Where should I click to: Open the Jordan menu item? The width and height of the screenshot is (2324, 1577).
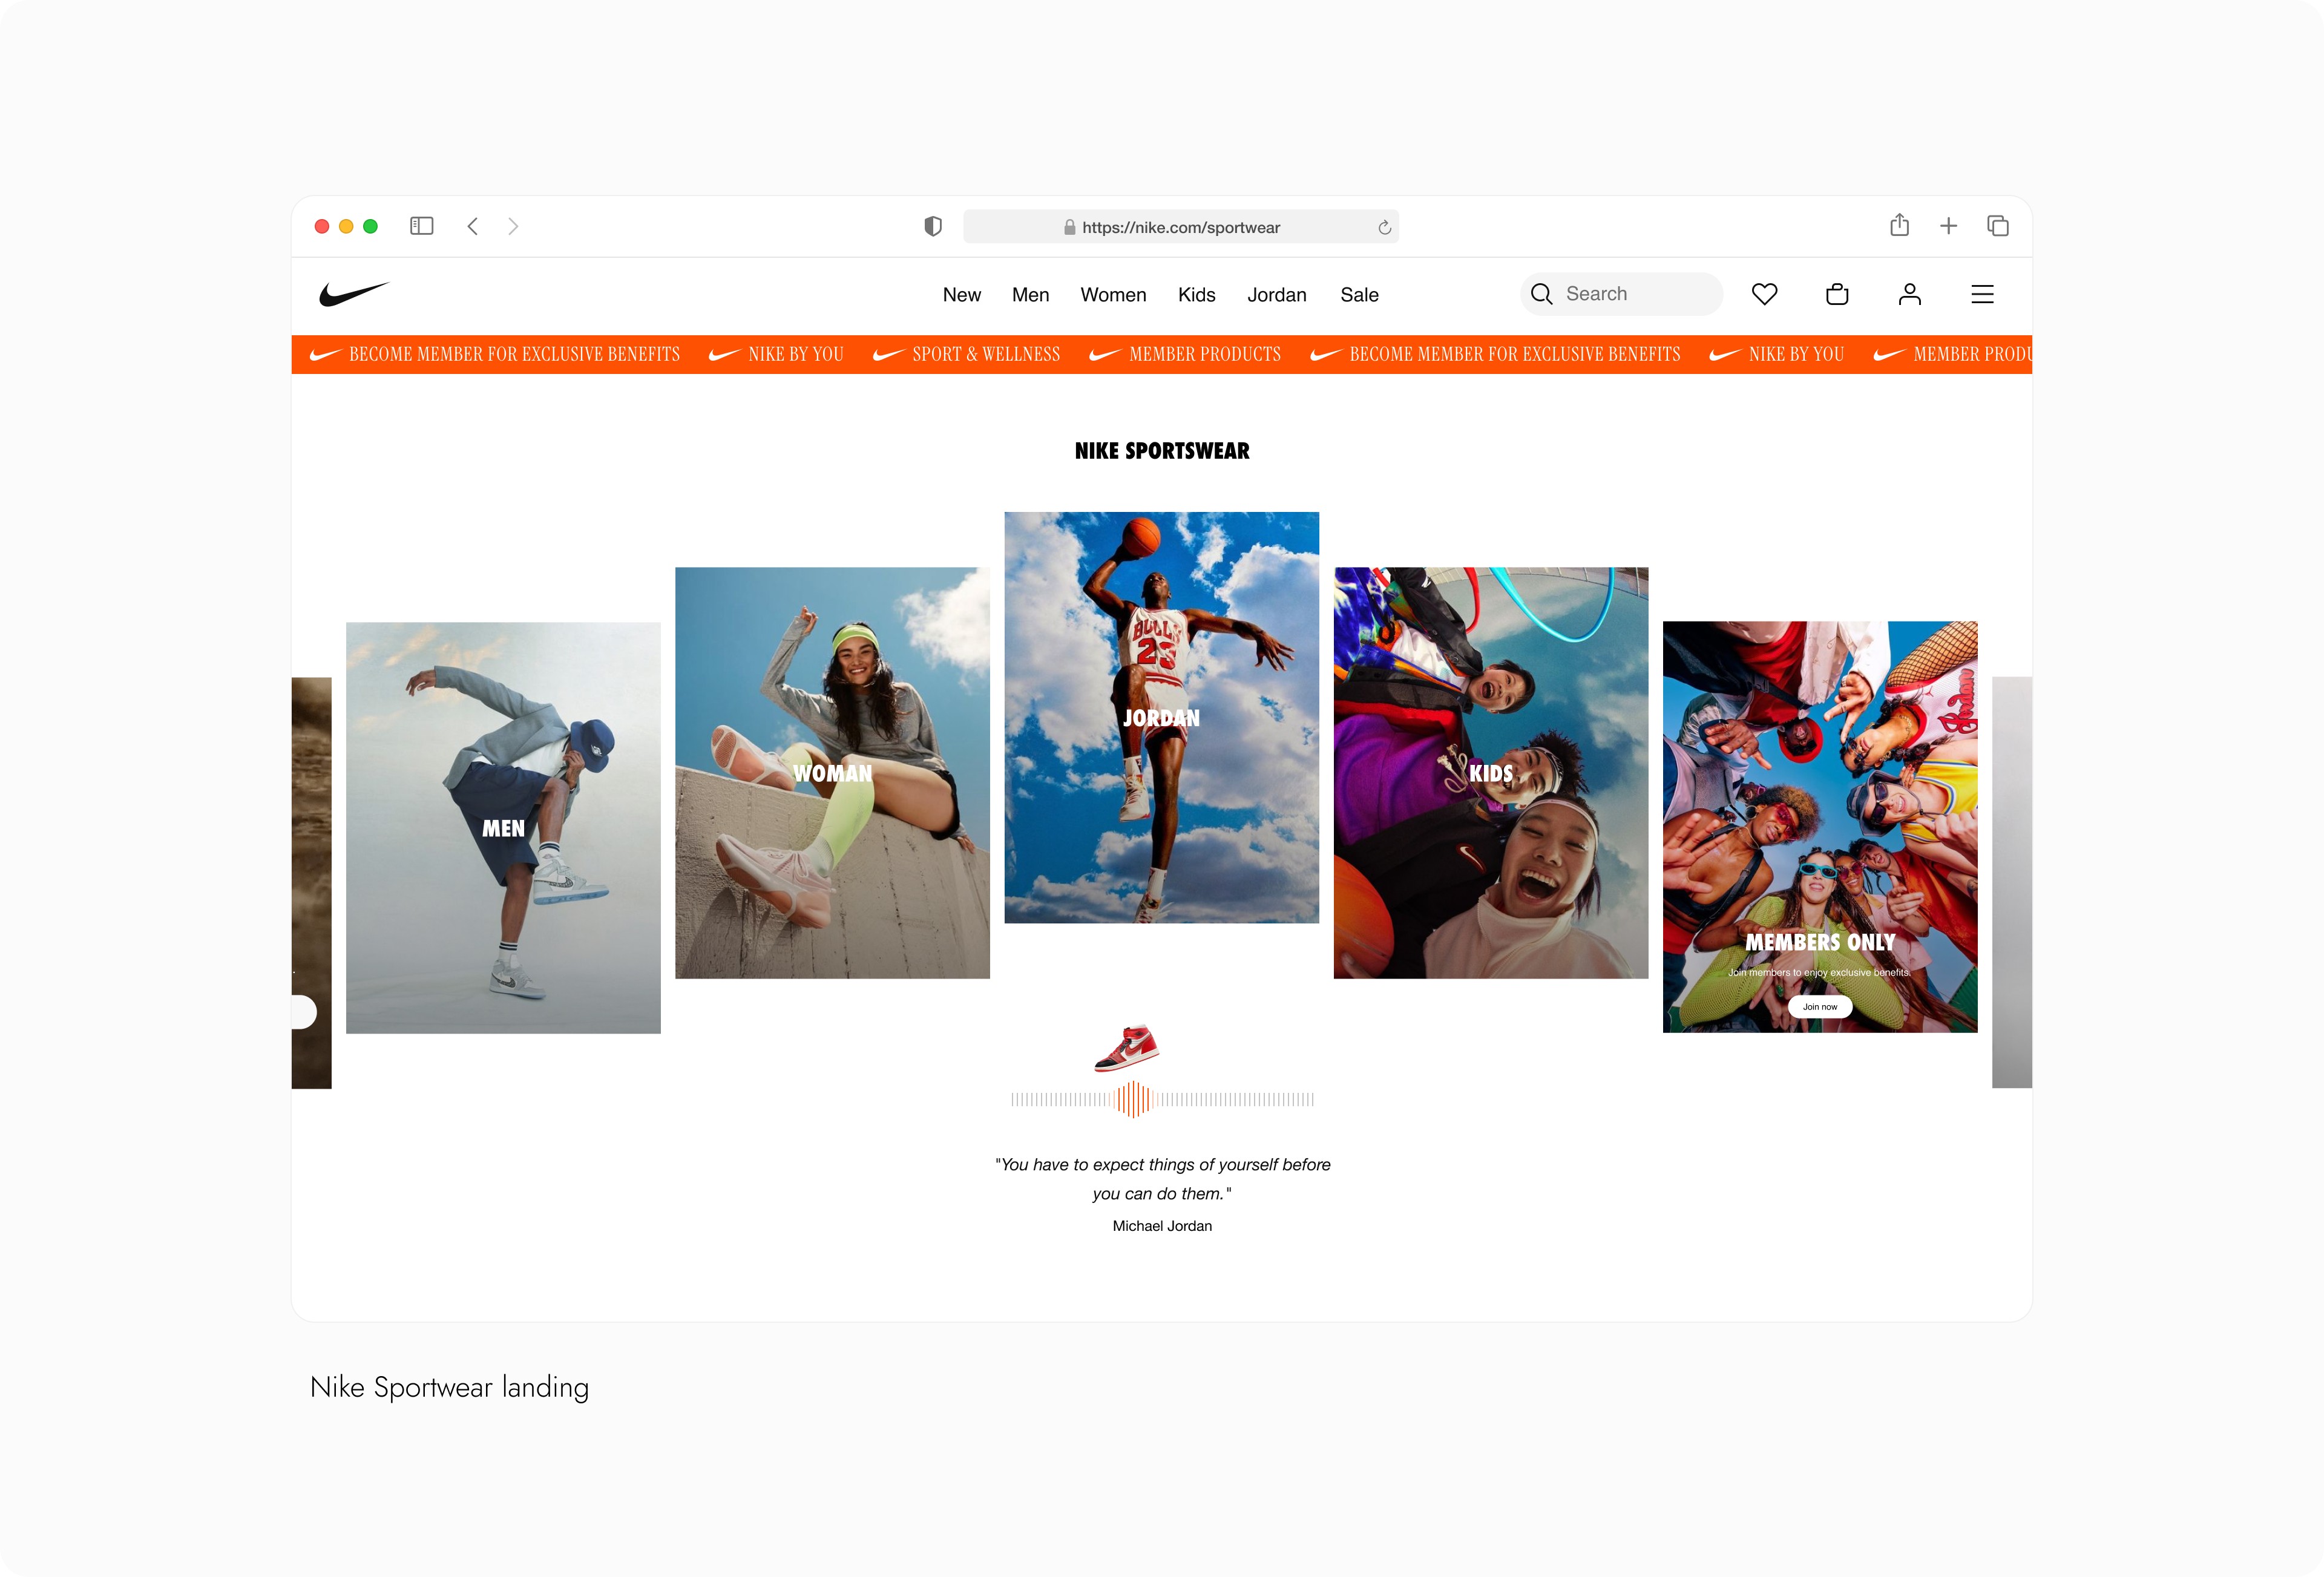tap(1277, 295)
